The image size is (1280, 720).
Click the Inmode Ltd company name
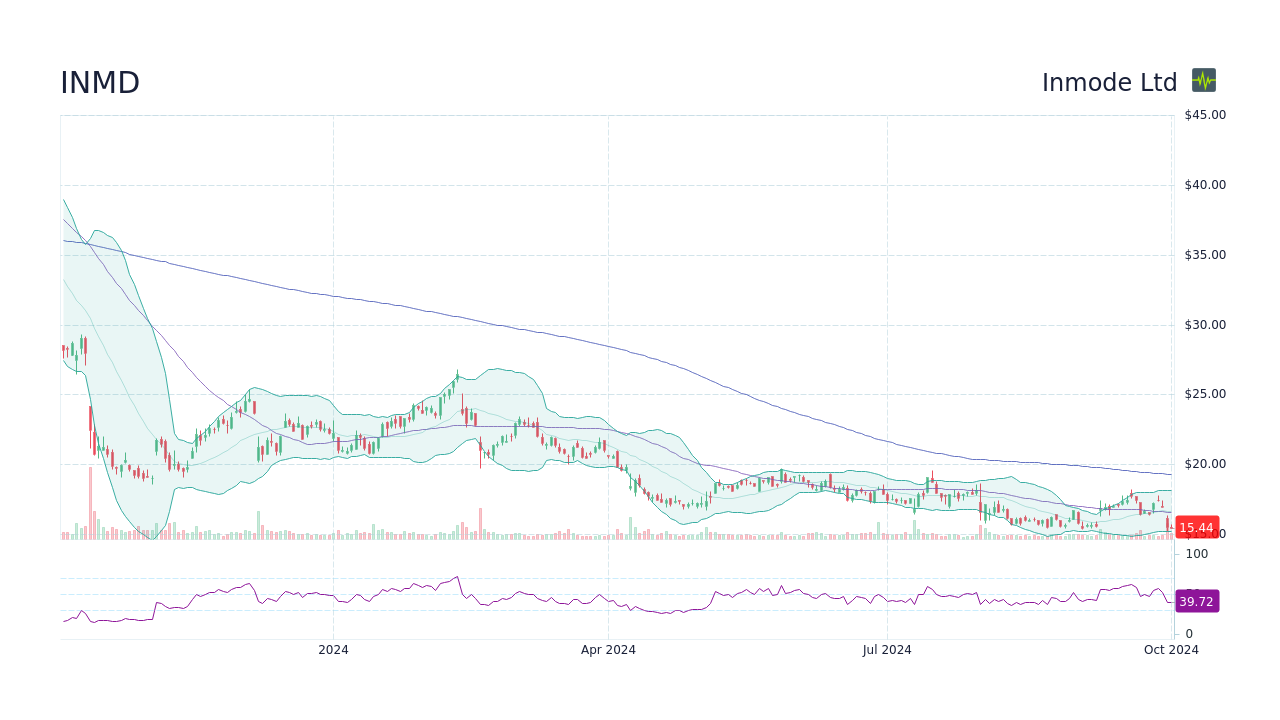(1109, 83)
